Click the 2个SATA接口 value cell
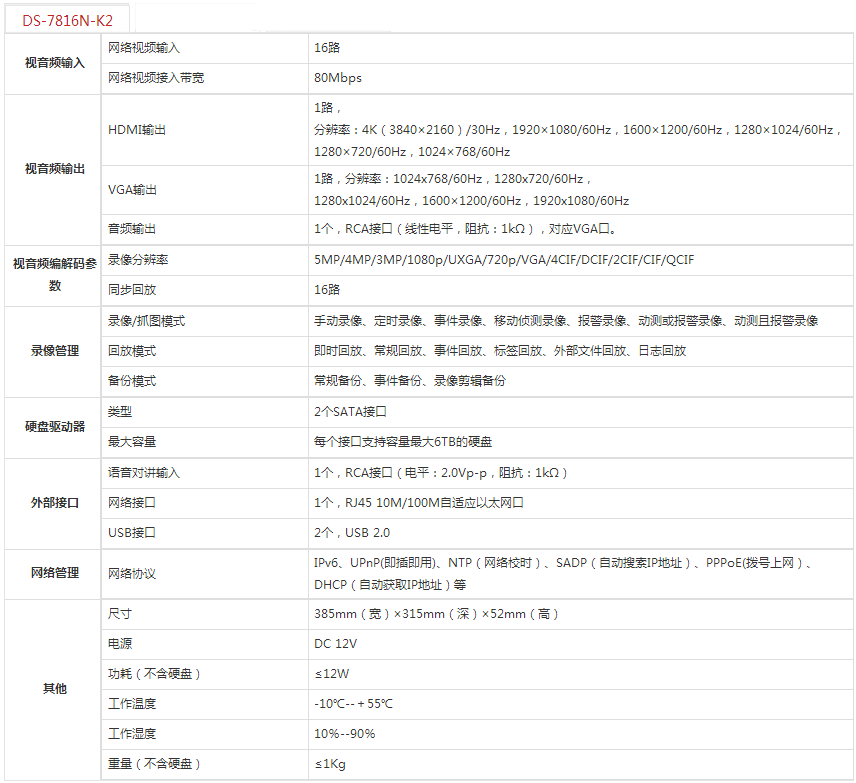 (x=350, y=411)
